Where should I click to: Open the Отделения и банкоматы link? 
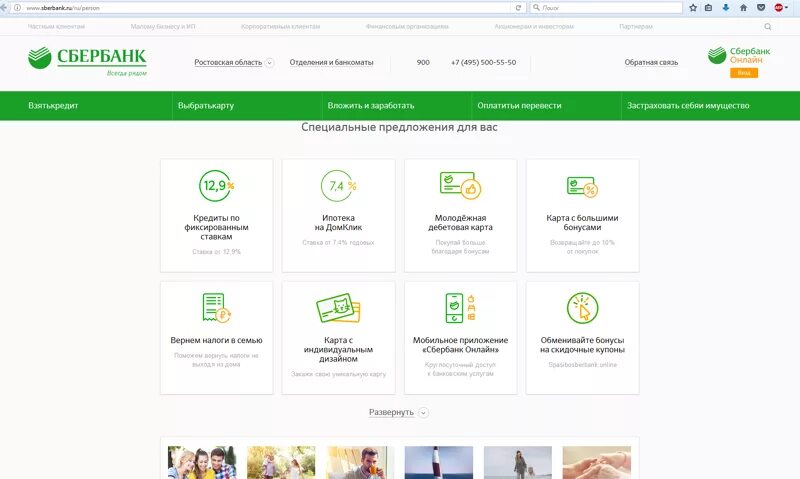tap(331, 62)
